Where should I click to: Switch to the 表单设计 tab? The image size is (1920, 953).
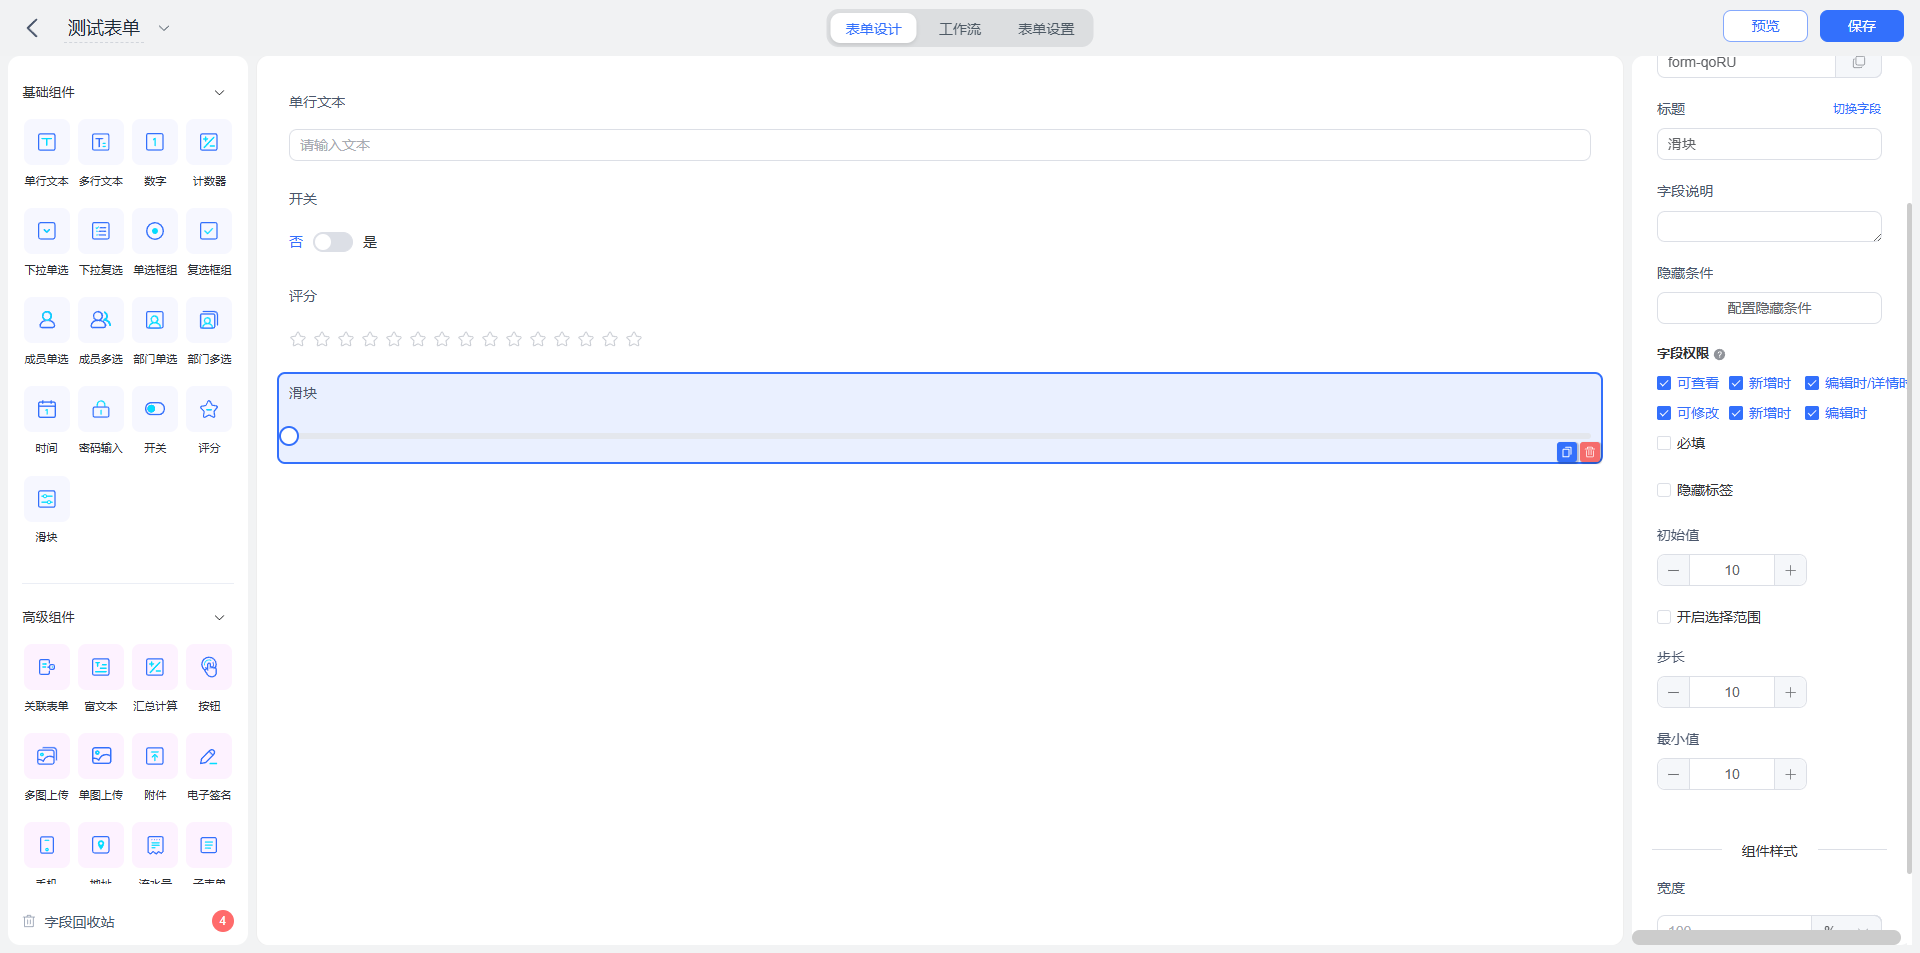873,29
